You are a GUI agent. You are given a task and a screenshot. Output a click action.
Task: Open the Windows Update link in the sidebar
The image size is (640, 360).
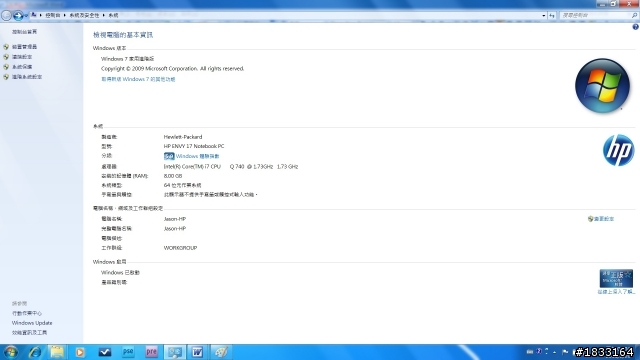32,323
